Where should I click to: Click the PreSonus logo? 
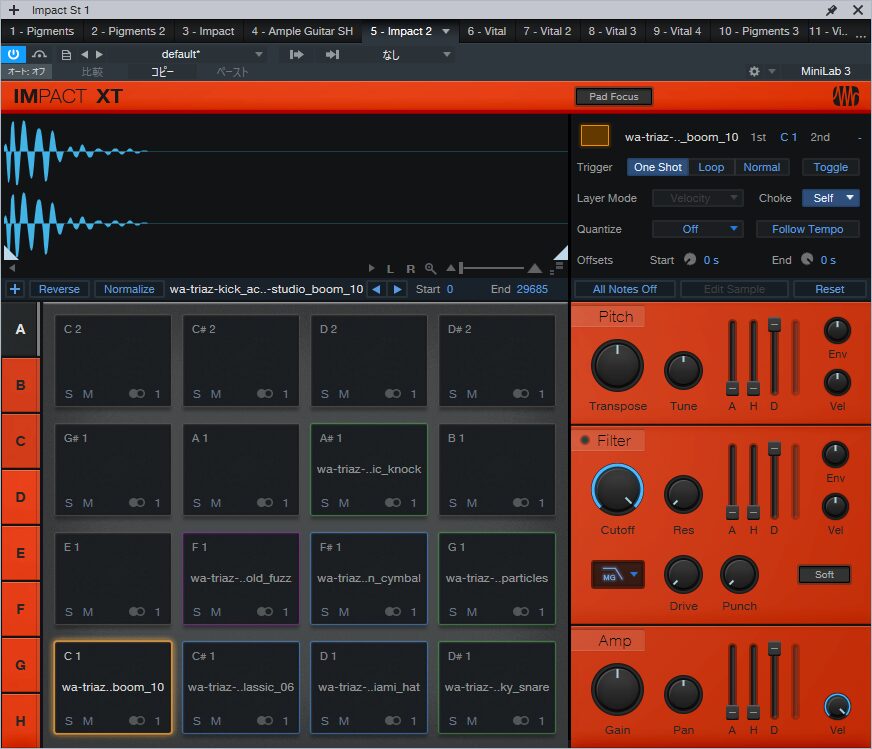(845, 96)
